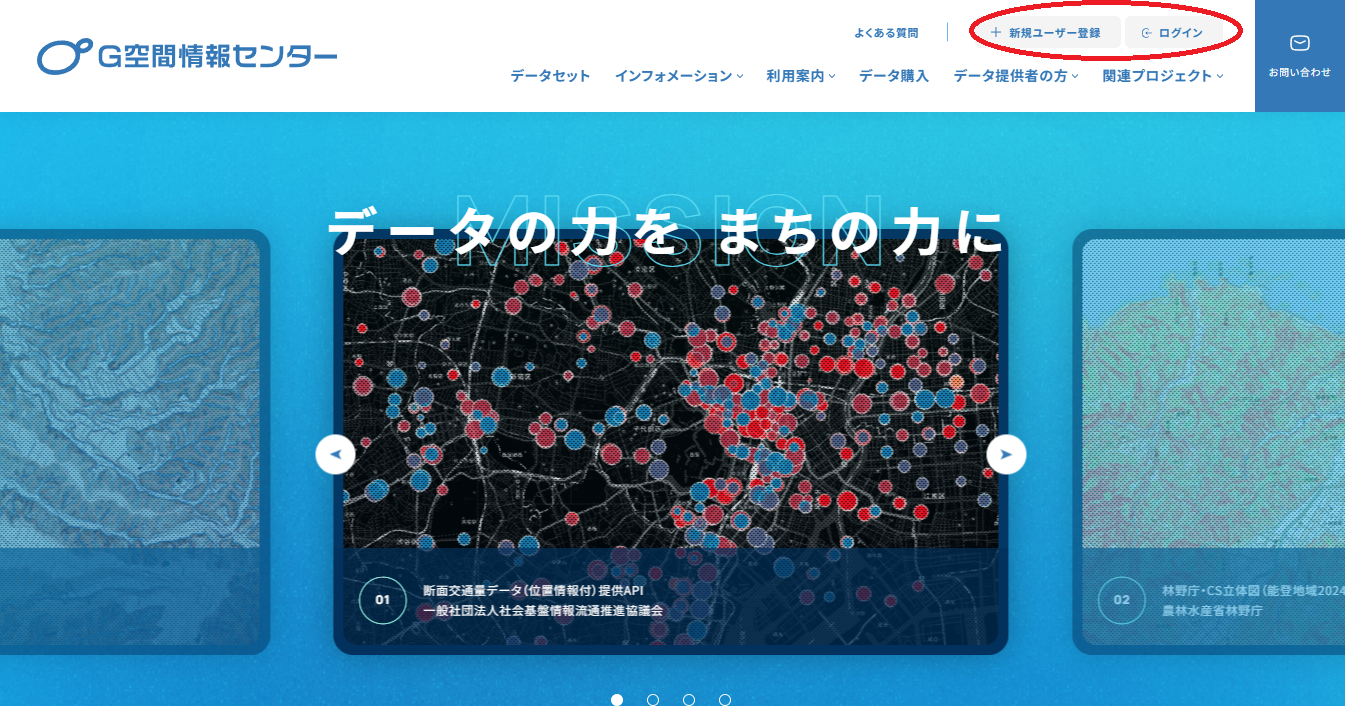Select third carousel pagination dot
The image size is (1345, 706).
tap(689, 700)
